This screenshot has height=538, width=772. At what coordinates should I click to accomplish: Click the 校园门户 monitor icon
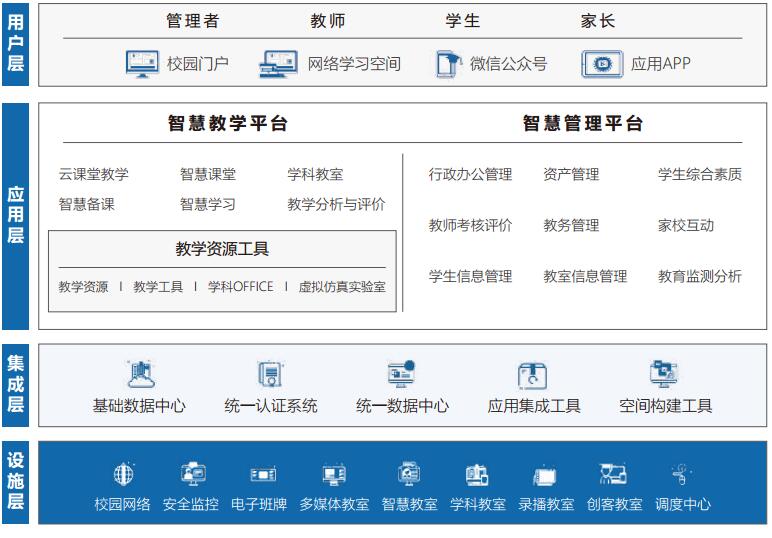(x=142, y=64)
